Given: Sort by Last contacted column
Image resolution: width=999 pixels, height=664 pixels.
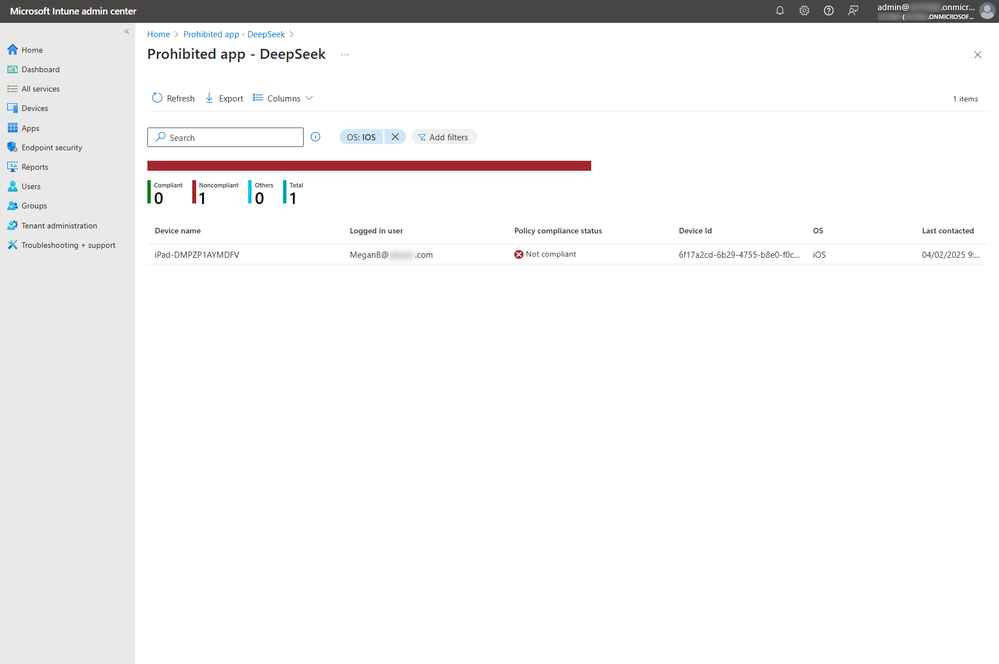Looking at the screenshot, I should tap(948, 231).
